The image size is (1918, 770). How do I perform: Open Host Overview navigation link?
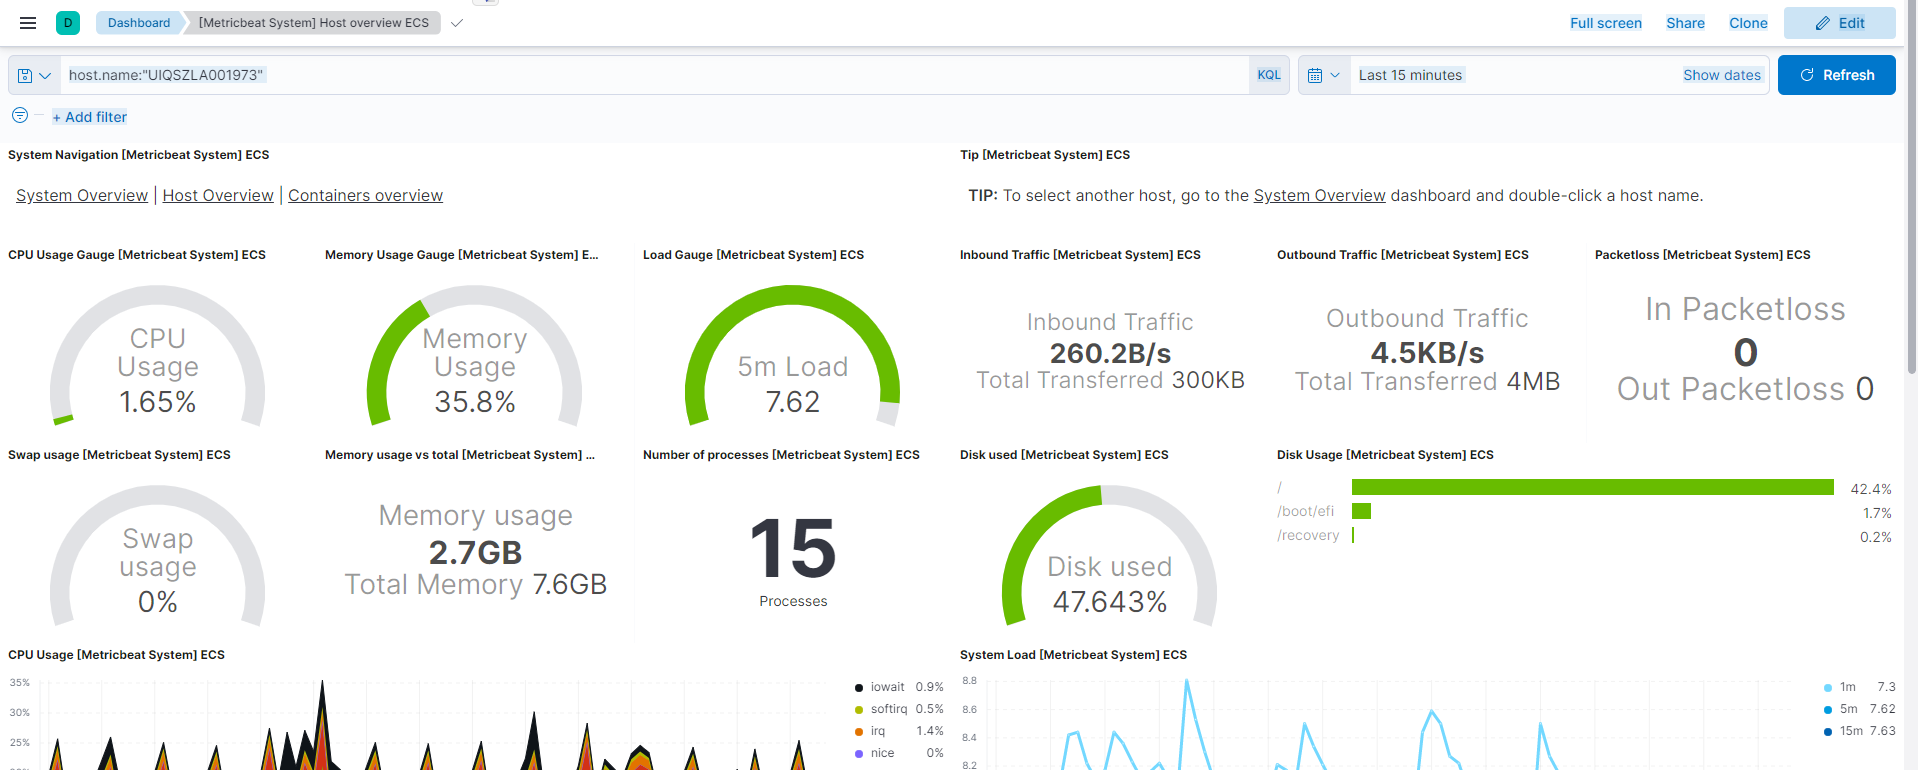click(218, 195)
